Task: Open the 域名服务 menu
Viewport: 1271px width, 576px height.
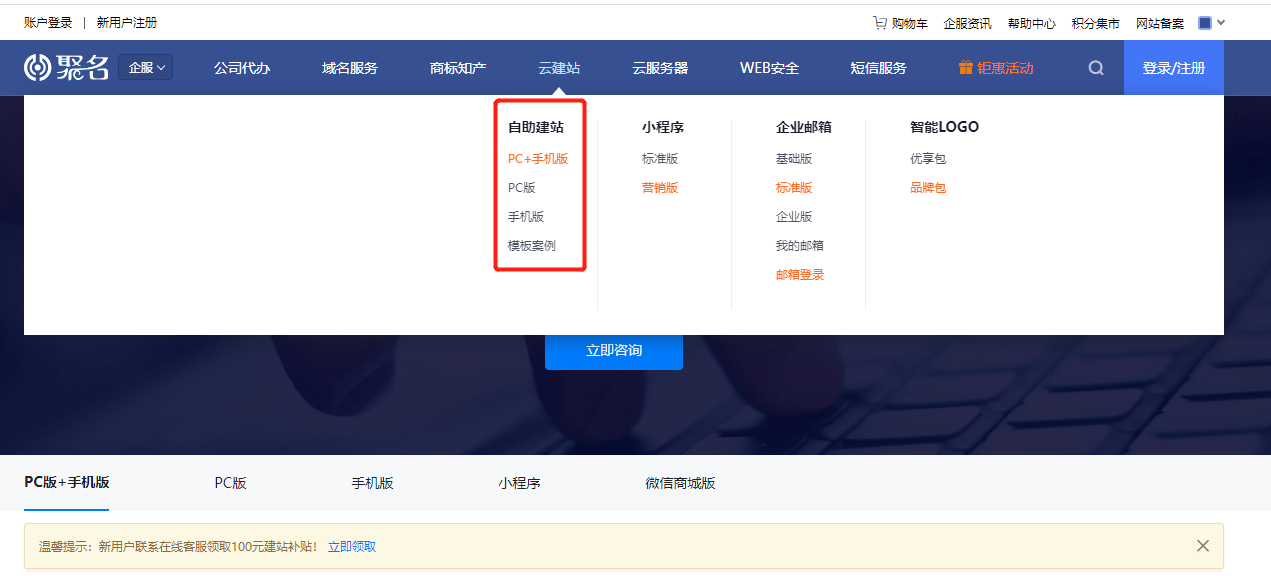Action: pos(350,68)
